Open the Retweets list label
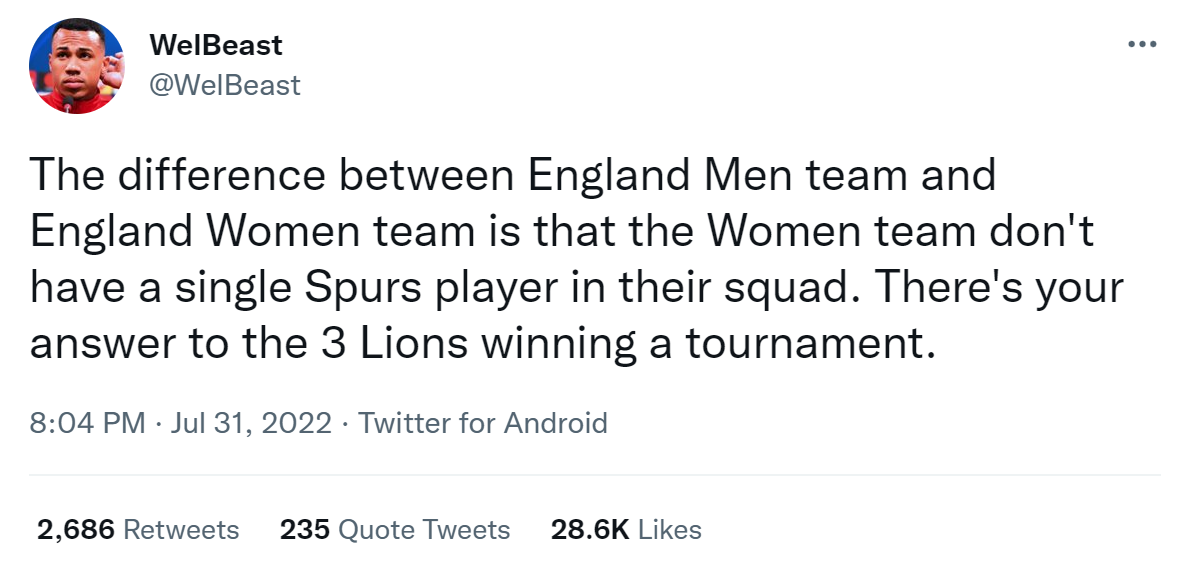The height and width of the screenshot is (574, 1185). point(180,529)
